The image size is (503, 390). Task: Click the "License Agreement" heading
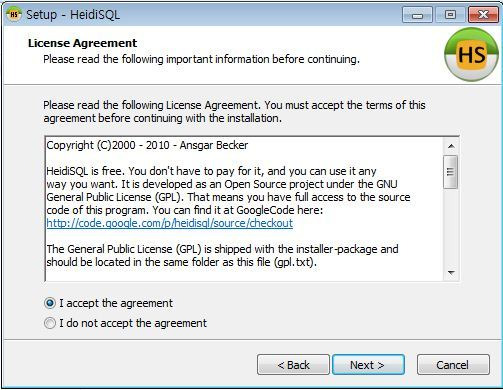(82, 43)
